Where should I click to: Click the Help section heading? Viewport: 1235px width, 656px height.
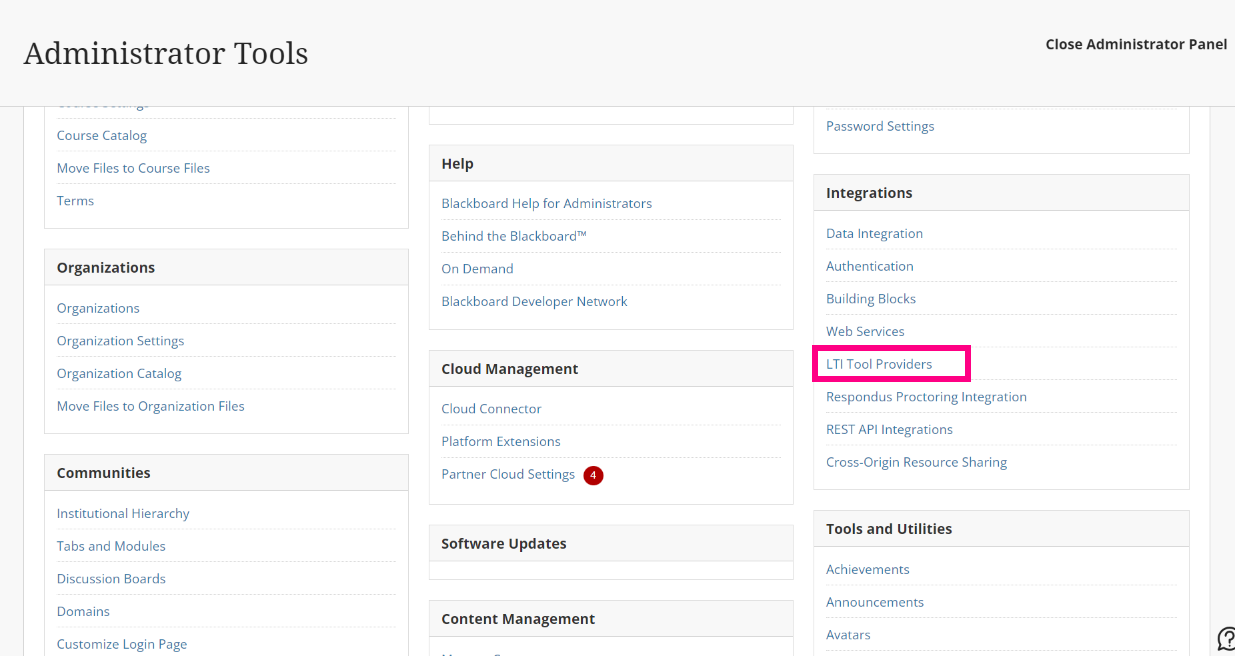457,164
